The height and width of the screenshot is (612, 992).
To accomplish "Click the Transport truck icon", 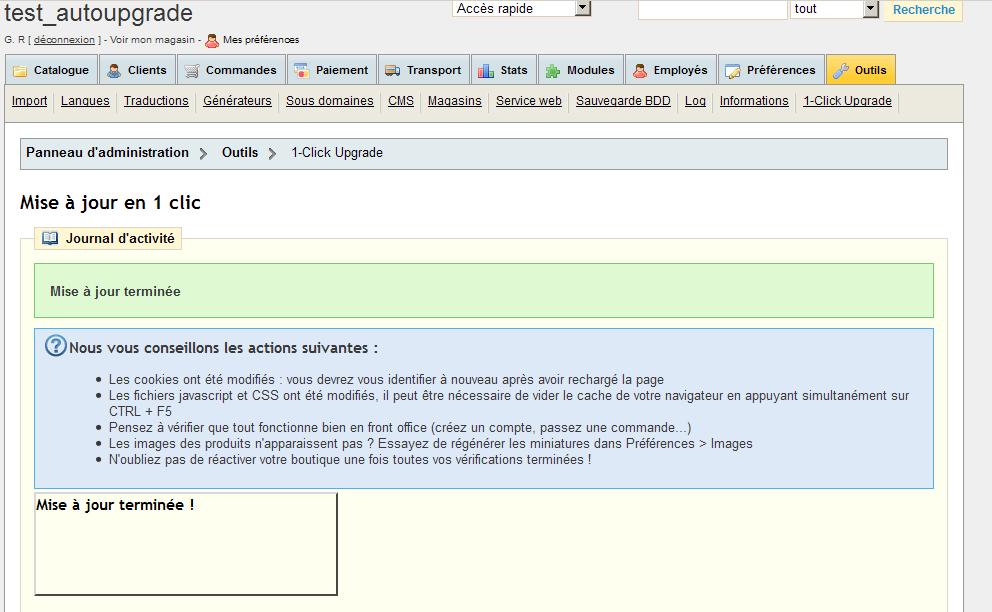I will click(392, 71).
